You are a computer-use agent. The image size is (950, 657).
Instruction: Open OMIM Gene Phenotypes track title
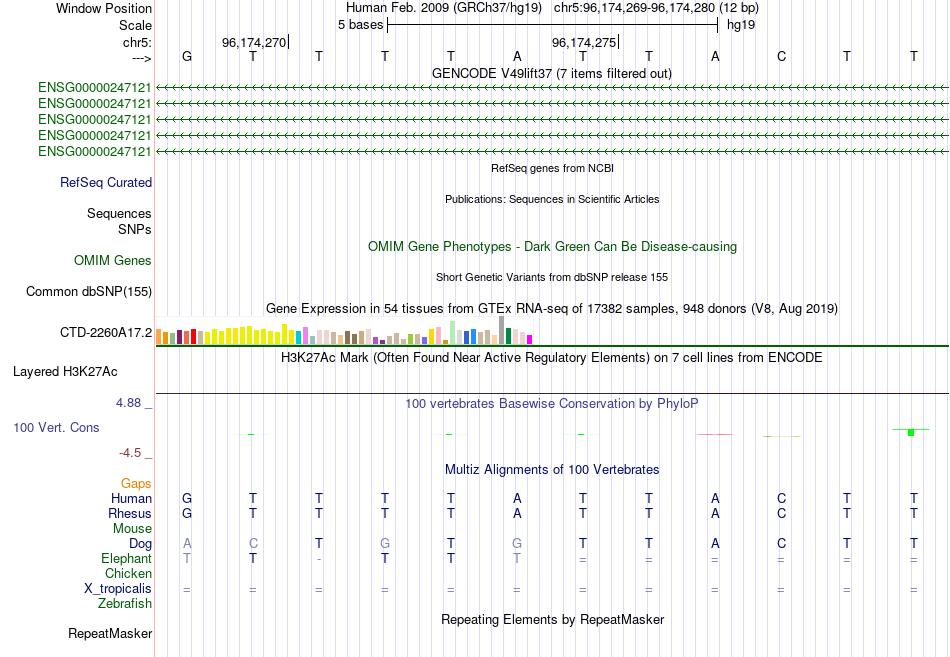(x=552, y=247)
